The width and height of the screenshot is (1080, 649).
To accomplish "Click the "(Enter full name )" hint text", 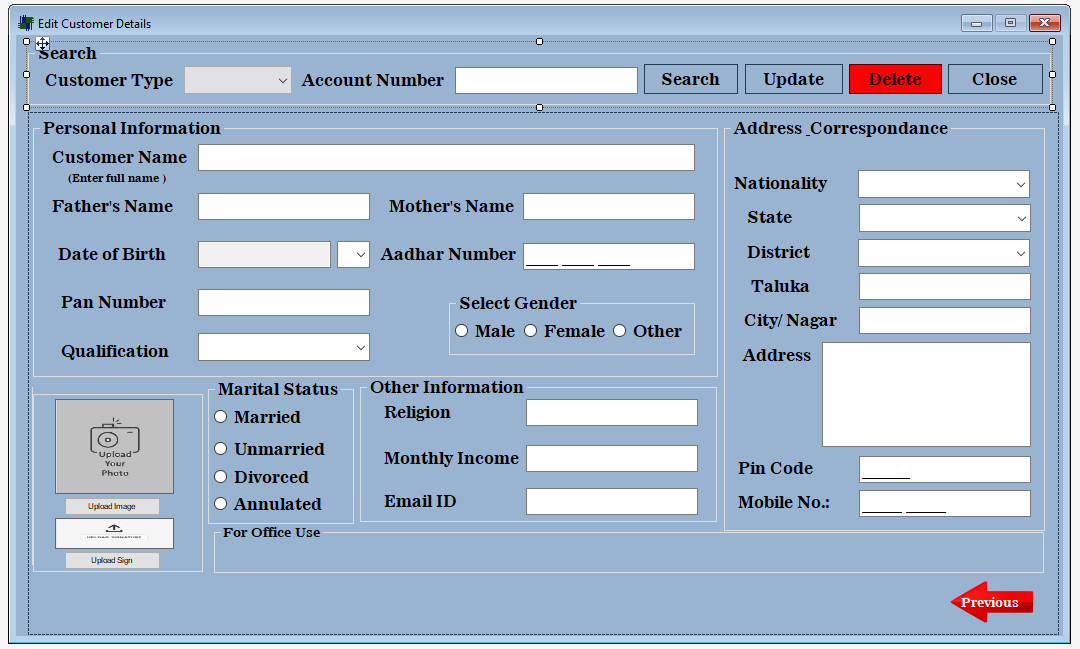I will tap(117, 178).
